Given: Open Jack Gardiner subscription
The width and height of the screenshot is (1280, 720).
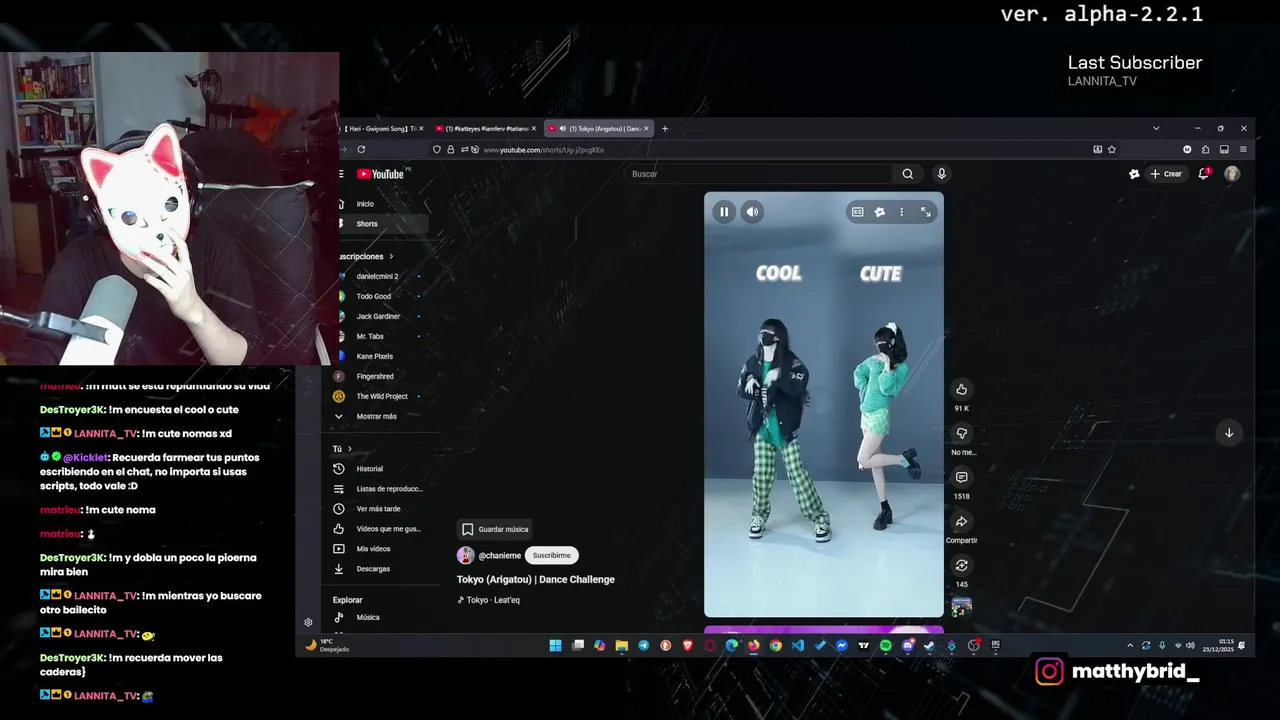Looking at the screenshot, I should click(x=378, y=316).
